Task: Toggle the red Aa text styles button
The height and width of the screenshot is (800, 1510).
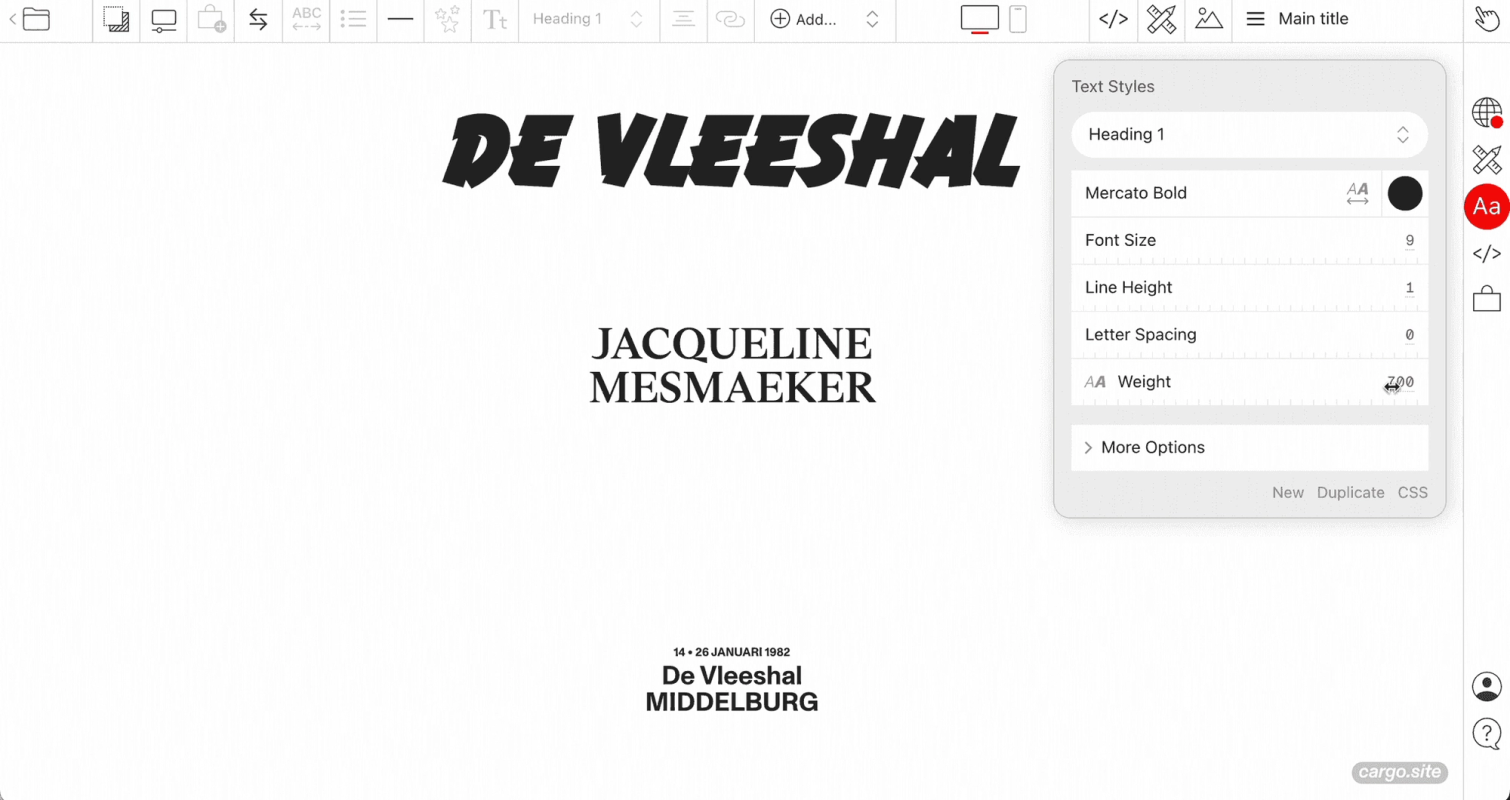Action: tap(1487, 207)
